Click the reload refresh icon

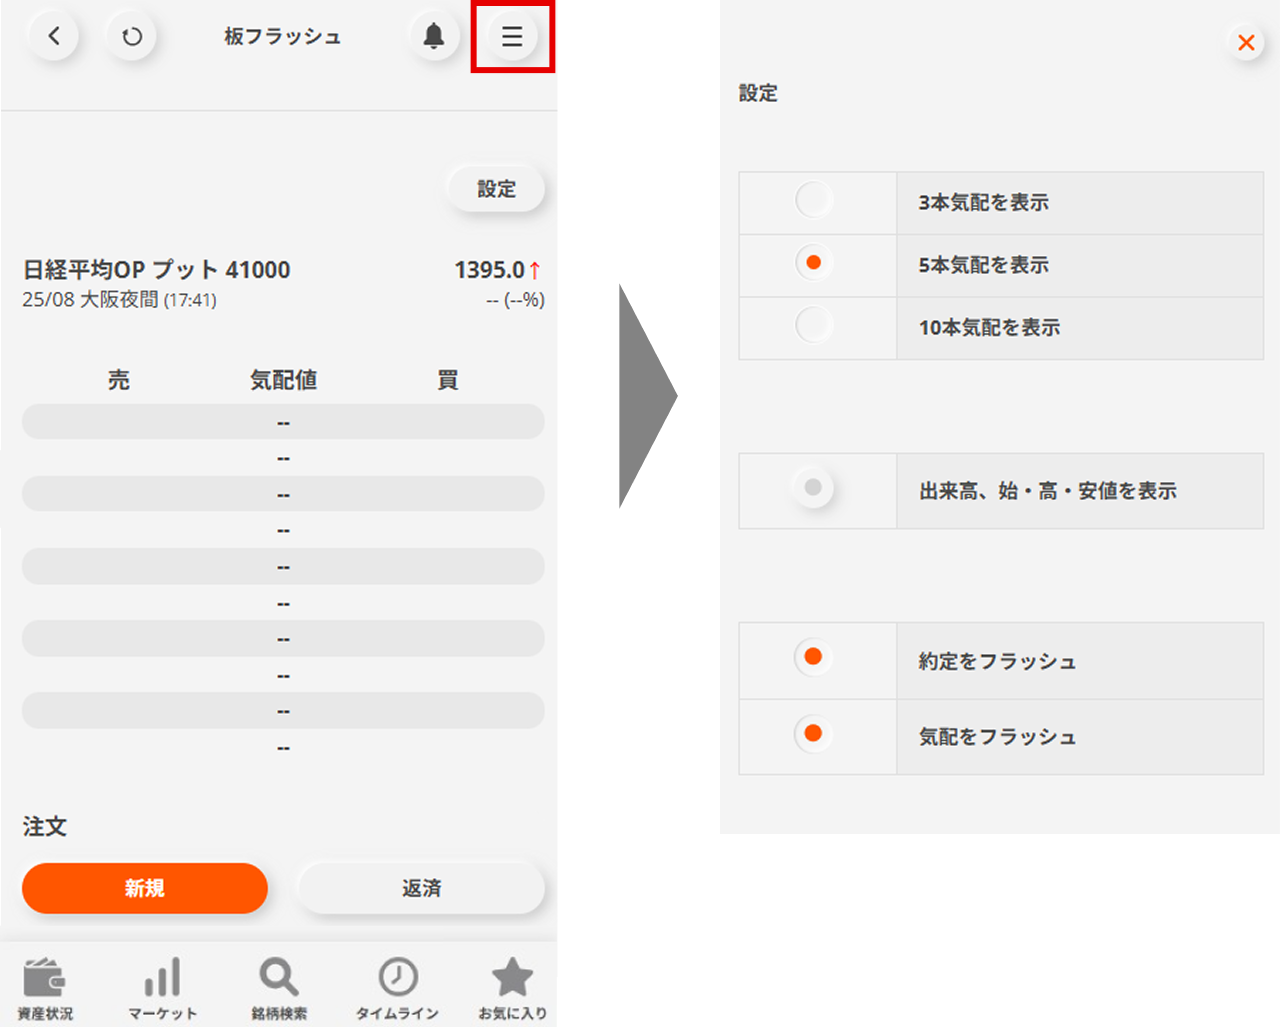coord(132,37)
